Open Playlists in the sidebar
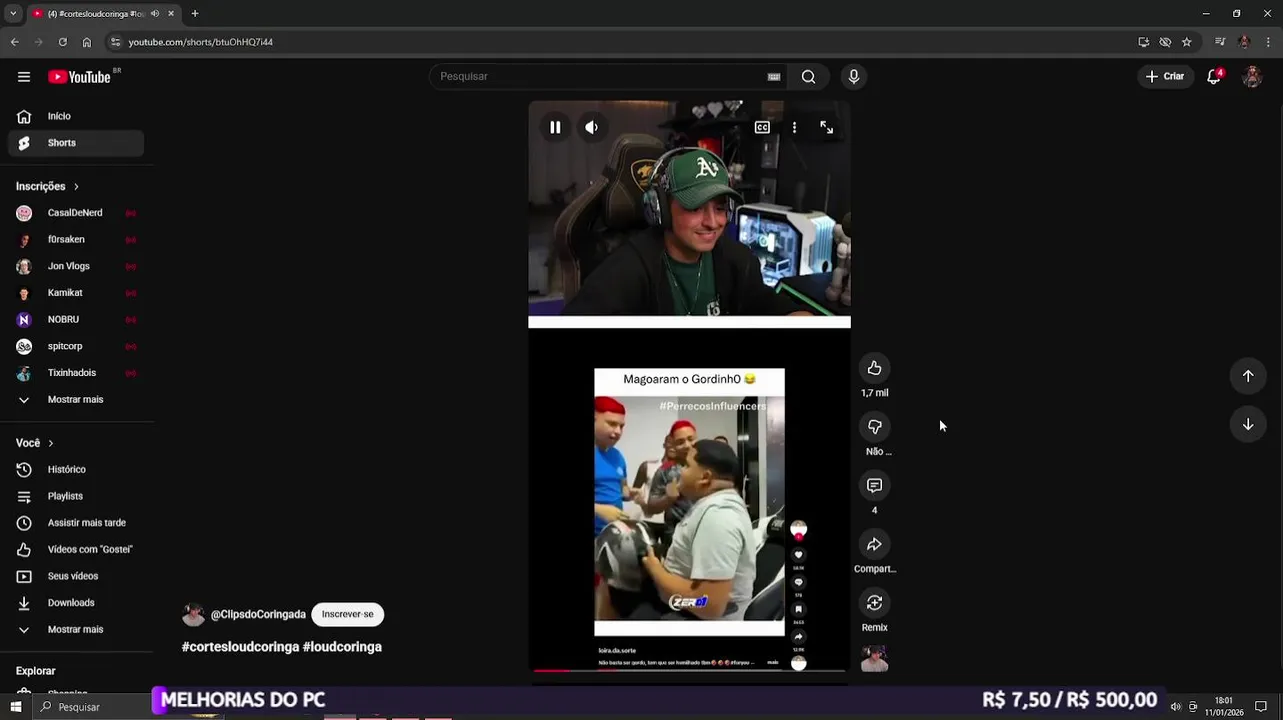The image size is (1283, 720). coord(76,496)
